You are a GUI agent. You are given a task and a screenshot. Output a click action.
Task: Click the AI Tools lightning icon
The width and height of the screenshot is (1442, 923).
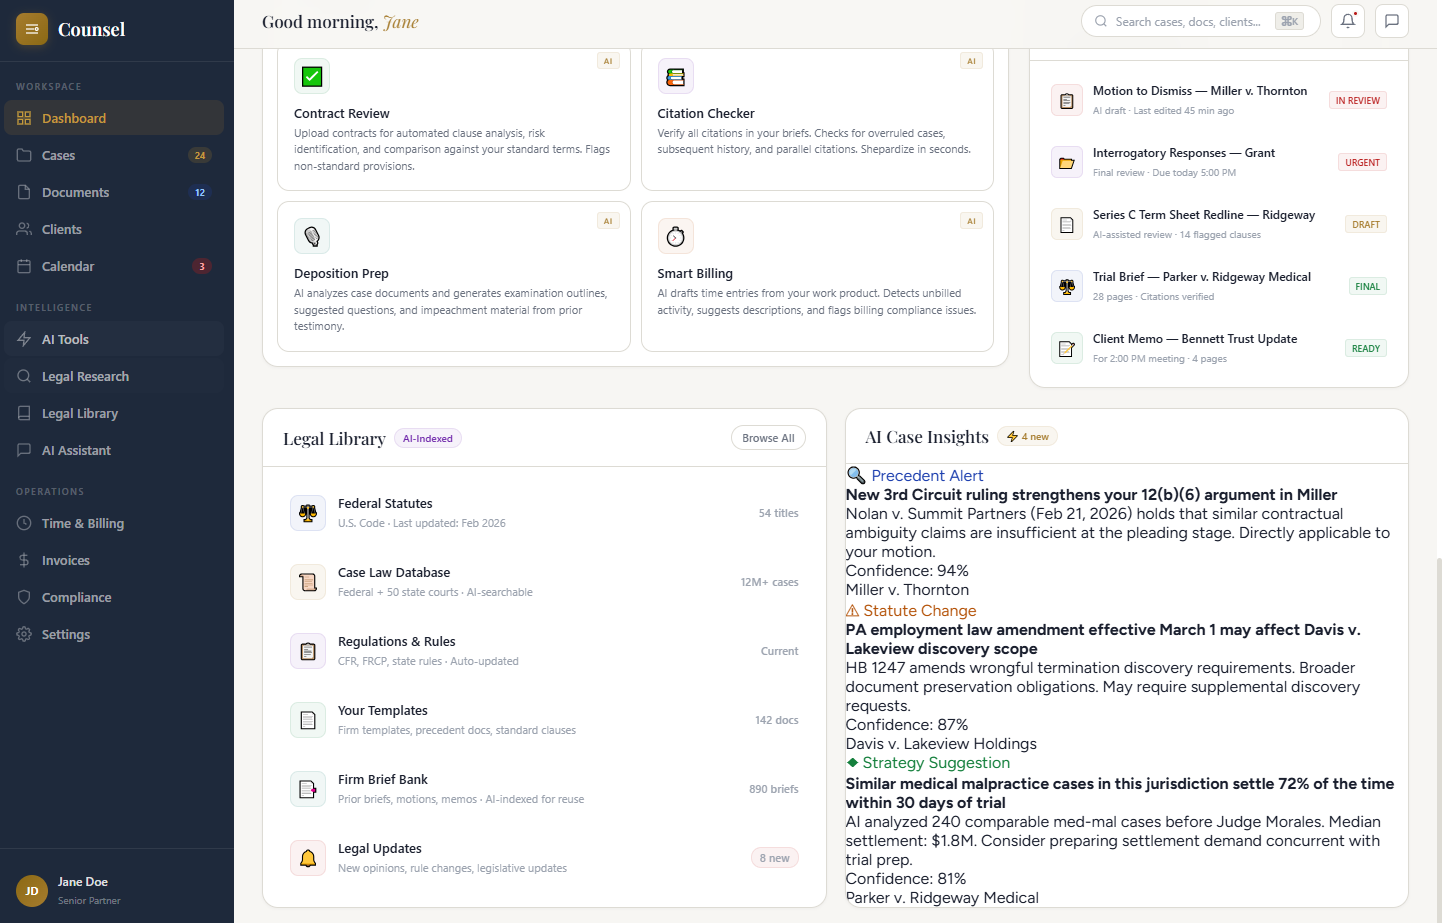point(24,339)
